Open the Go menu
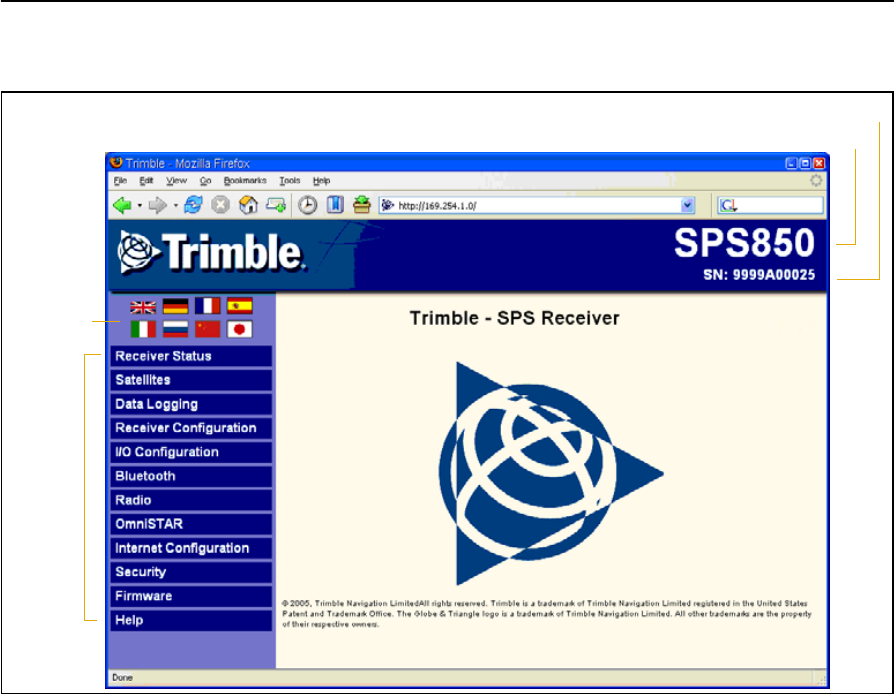 (206, 181)
